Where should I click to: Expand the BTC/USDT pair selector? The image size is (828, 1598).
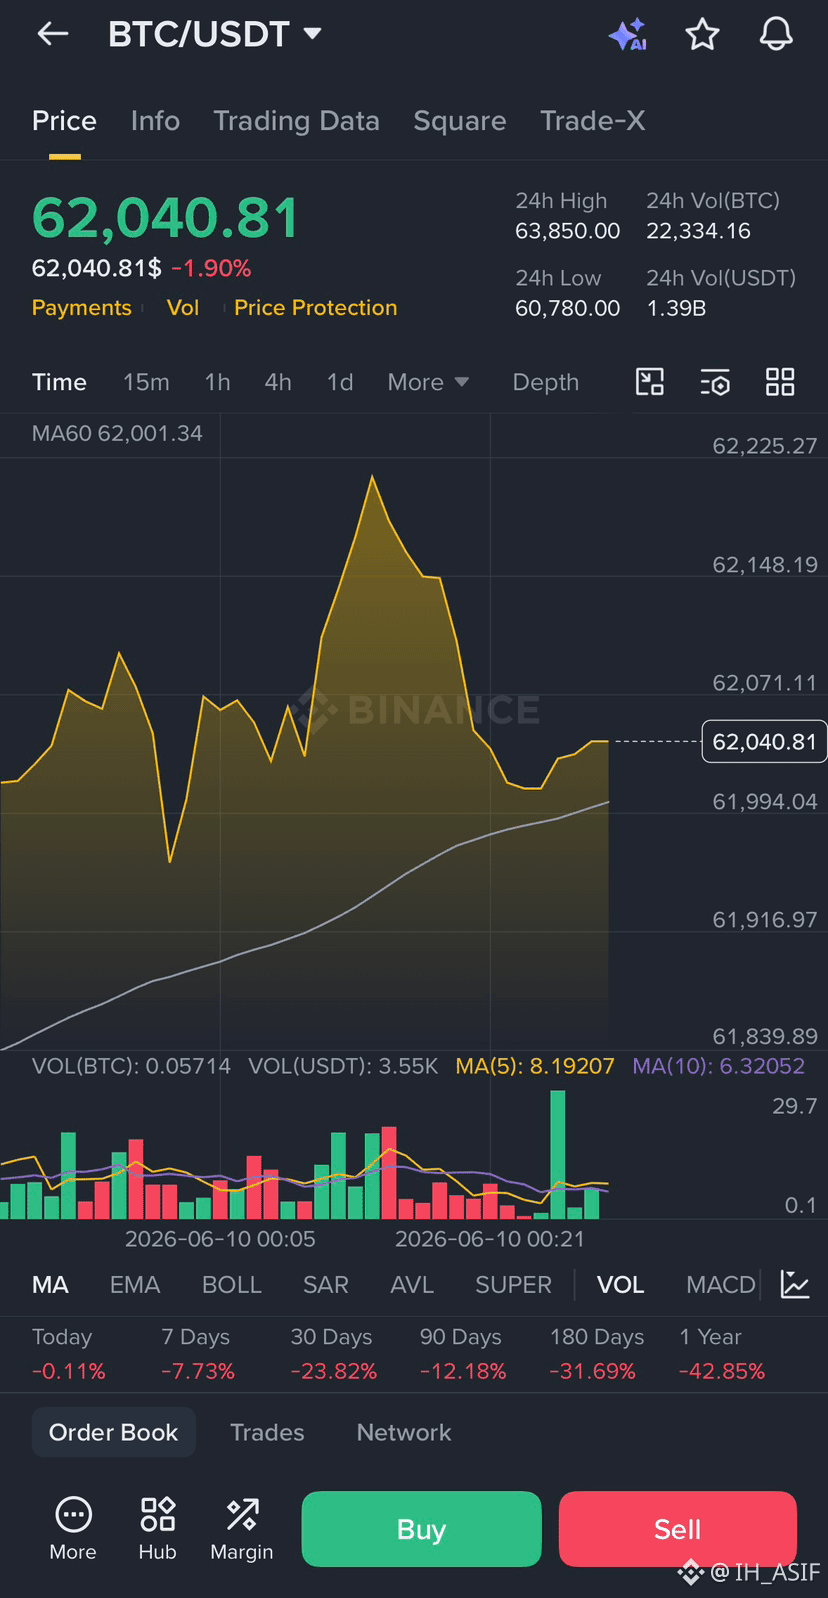[x=214, y=34]
